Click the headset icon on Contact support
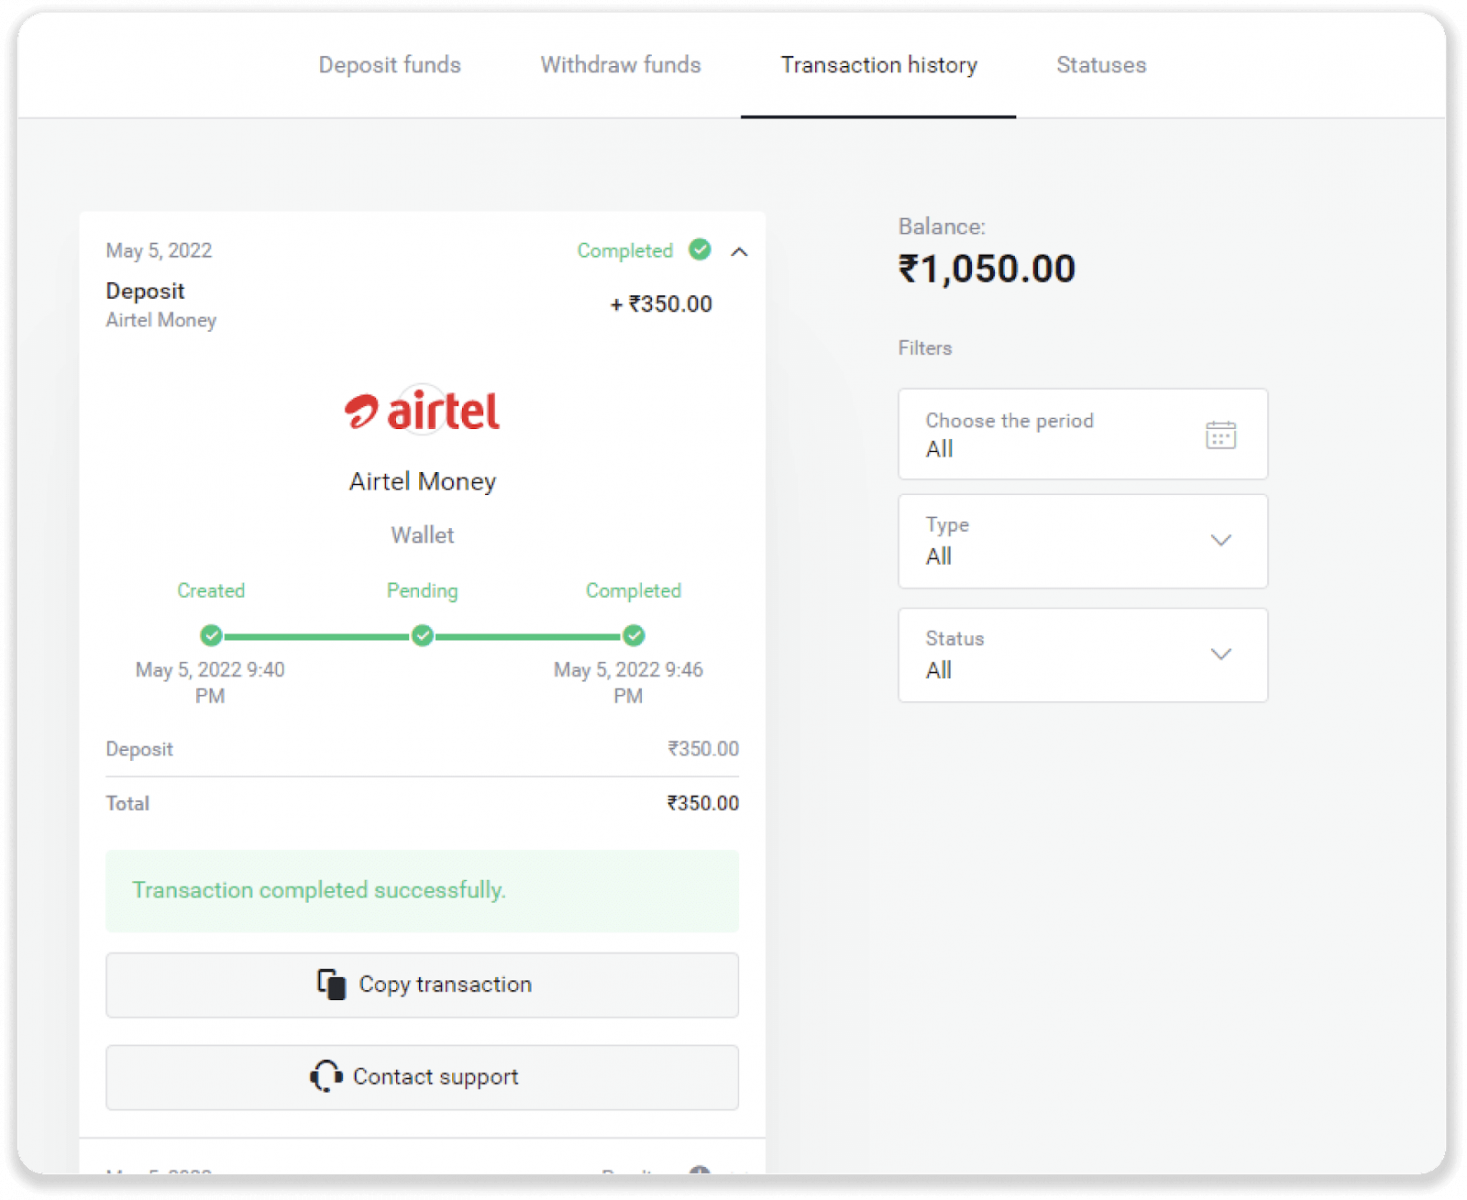The image size is (1467, 1200). [326, 1076]
